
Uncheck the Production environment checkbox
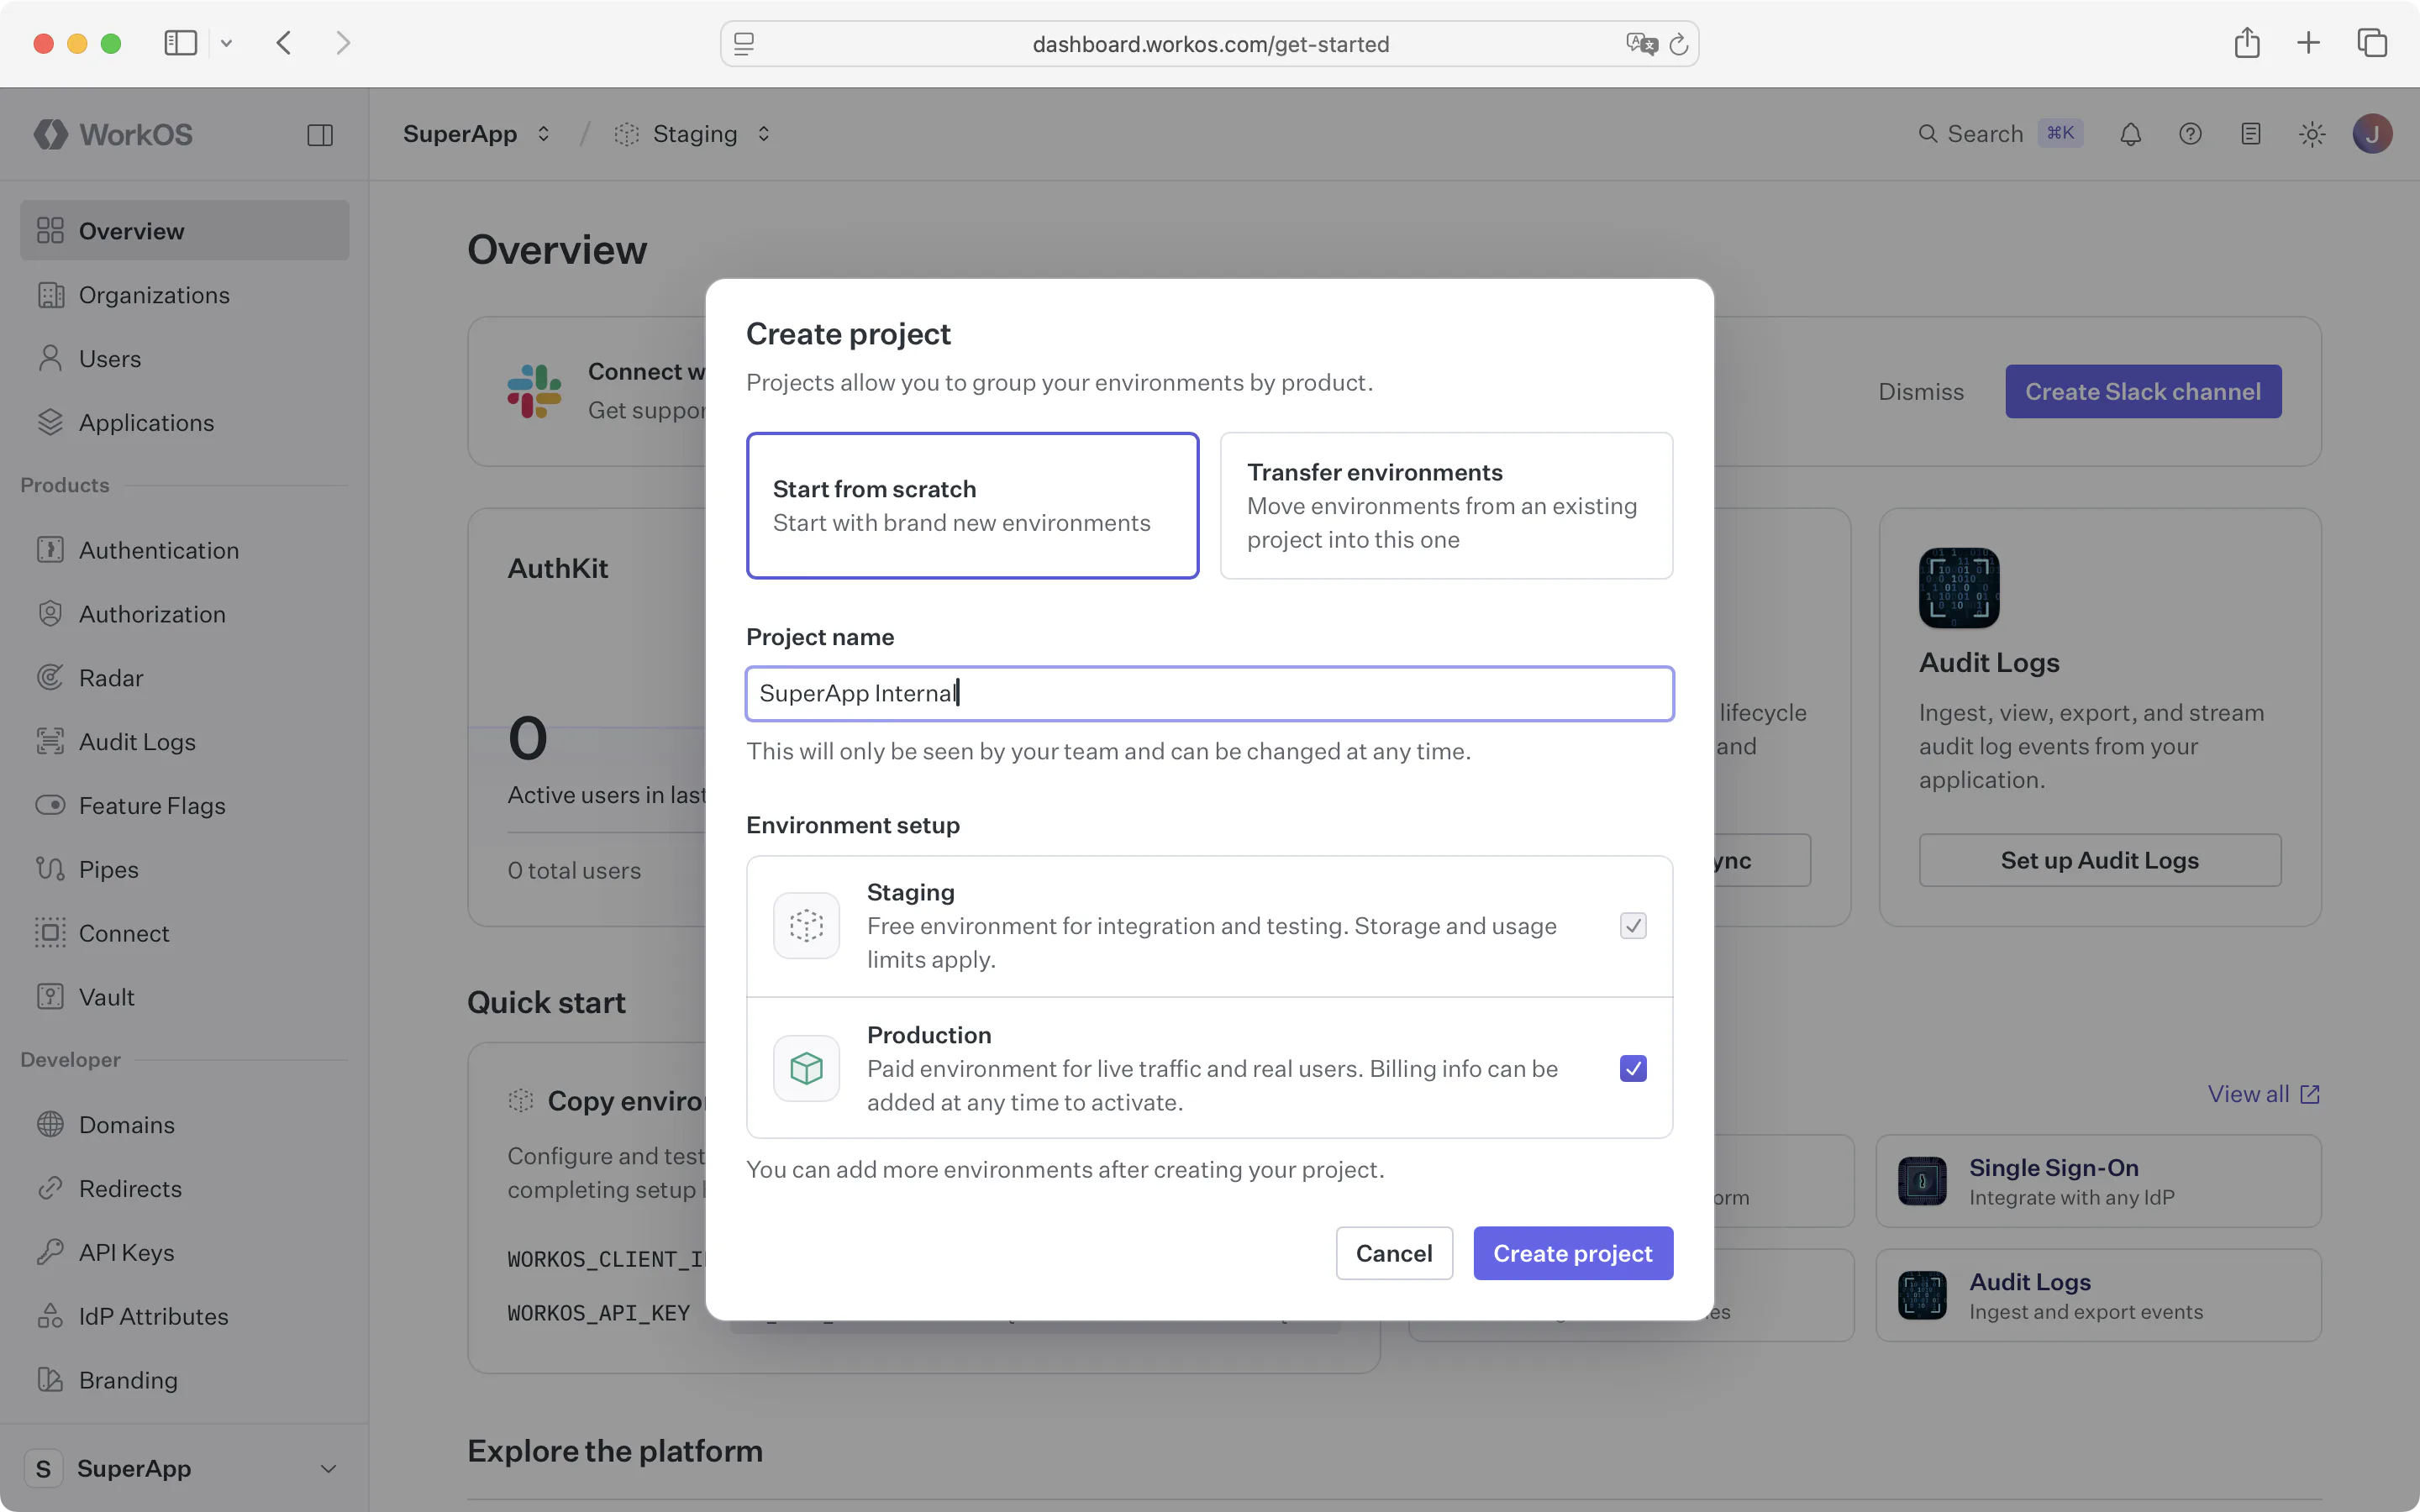coord(1633,1068)
